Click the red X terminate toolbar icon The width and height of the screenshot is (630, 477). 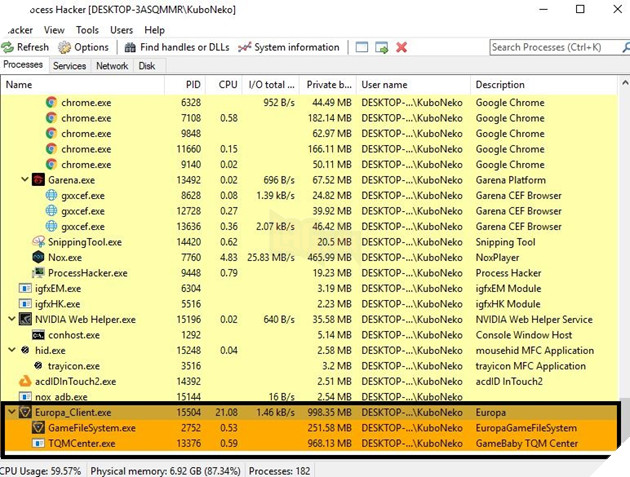coord(402,47)
